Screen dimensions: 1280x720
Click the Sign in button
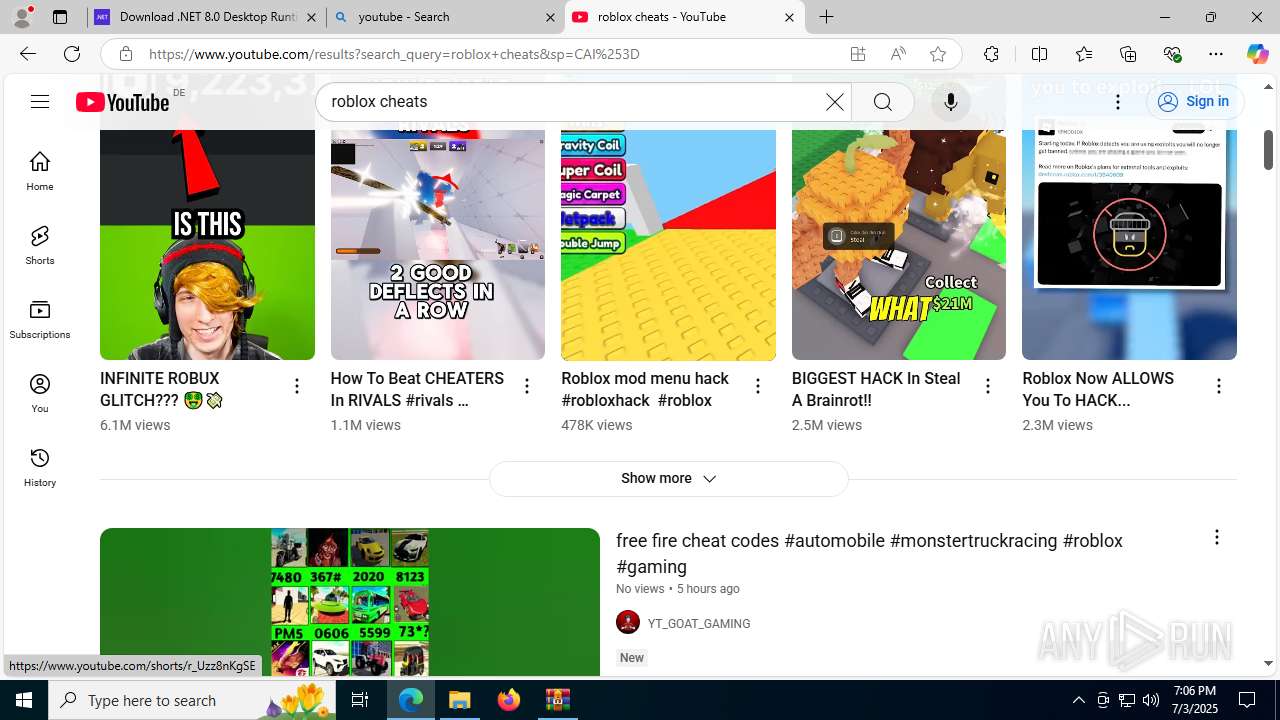[1194, 101]
